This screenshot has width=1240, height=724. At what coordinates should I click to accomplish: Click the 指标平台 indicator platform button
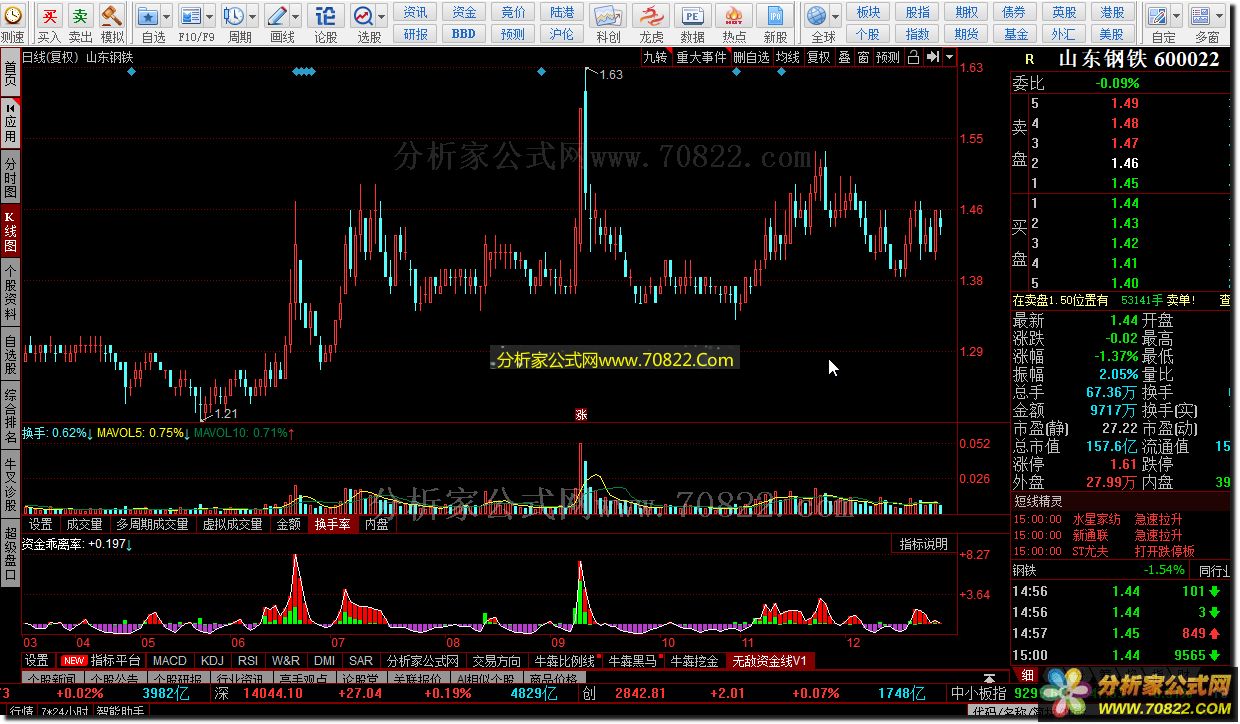100,661
